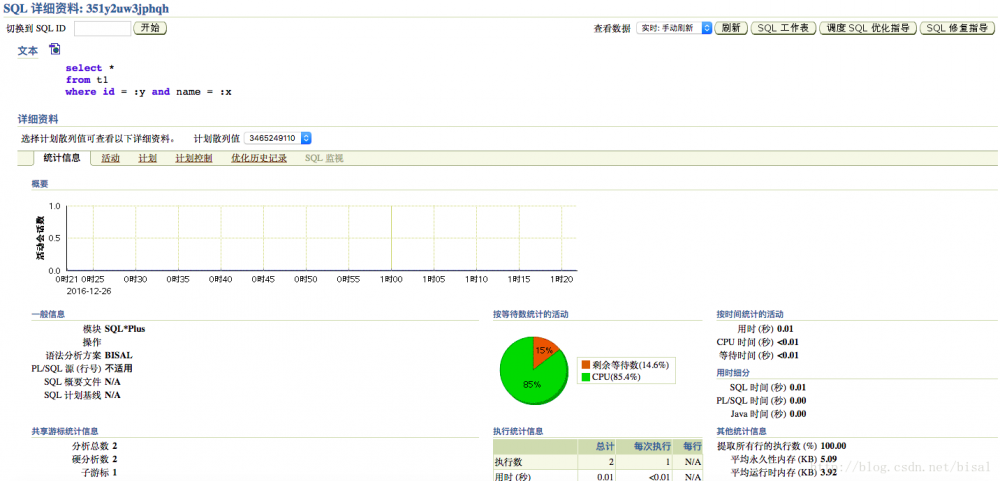Select the 统计信息 tab
Screen dimensions: 1000x481
62,158
